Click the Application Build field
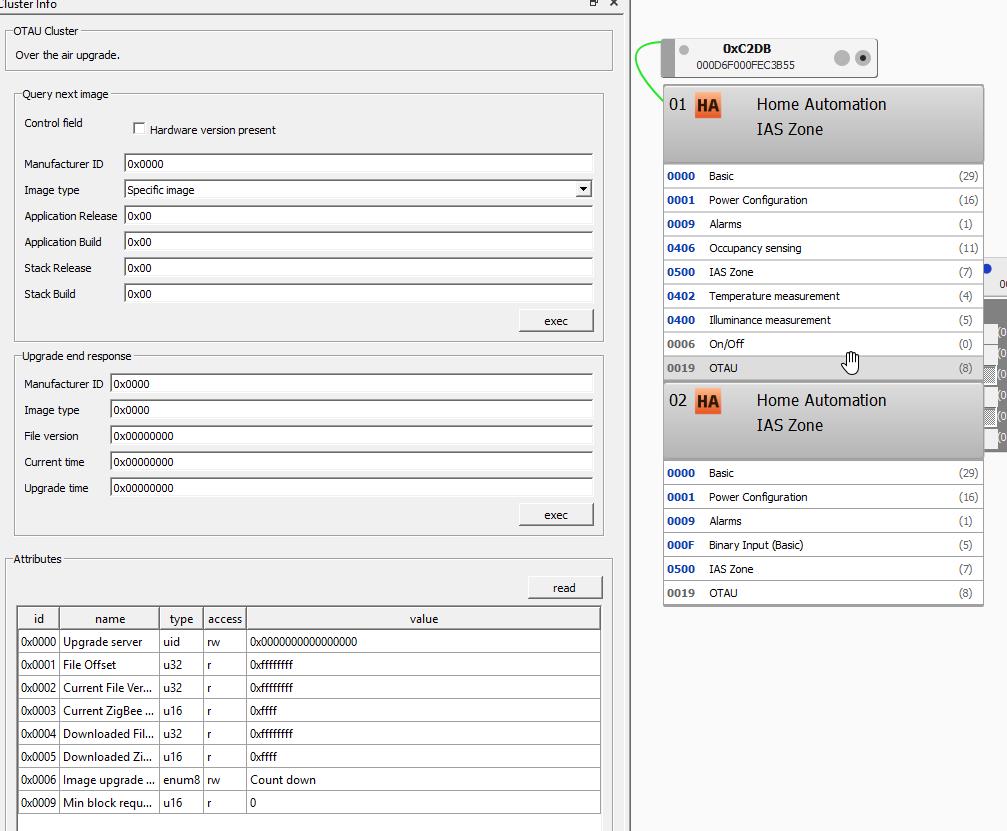This screenshot has width=1007, height=831. (x=358, y=242)
